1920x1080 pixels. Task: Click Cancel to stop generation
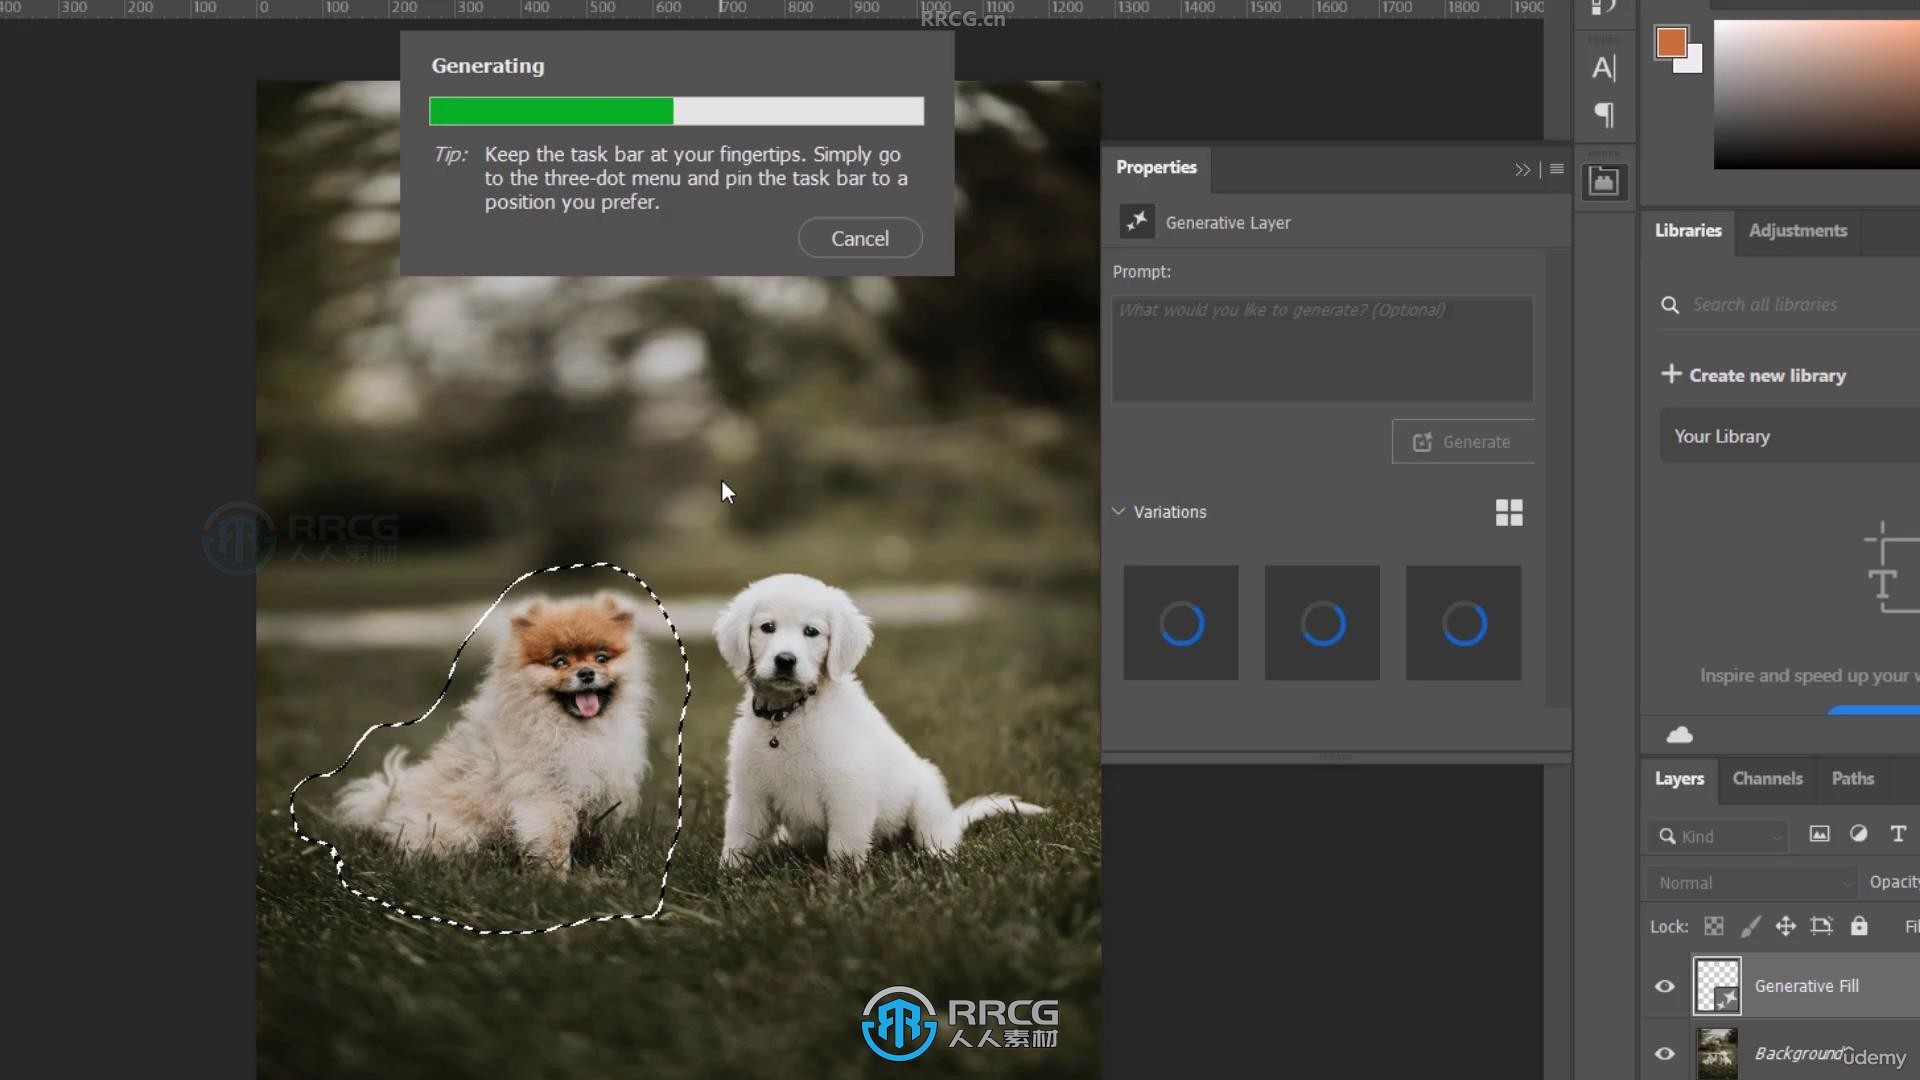858,237
